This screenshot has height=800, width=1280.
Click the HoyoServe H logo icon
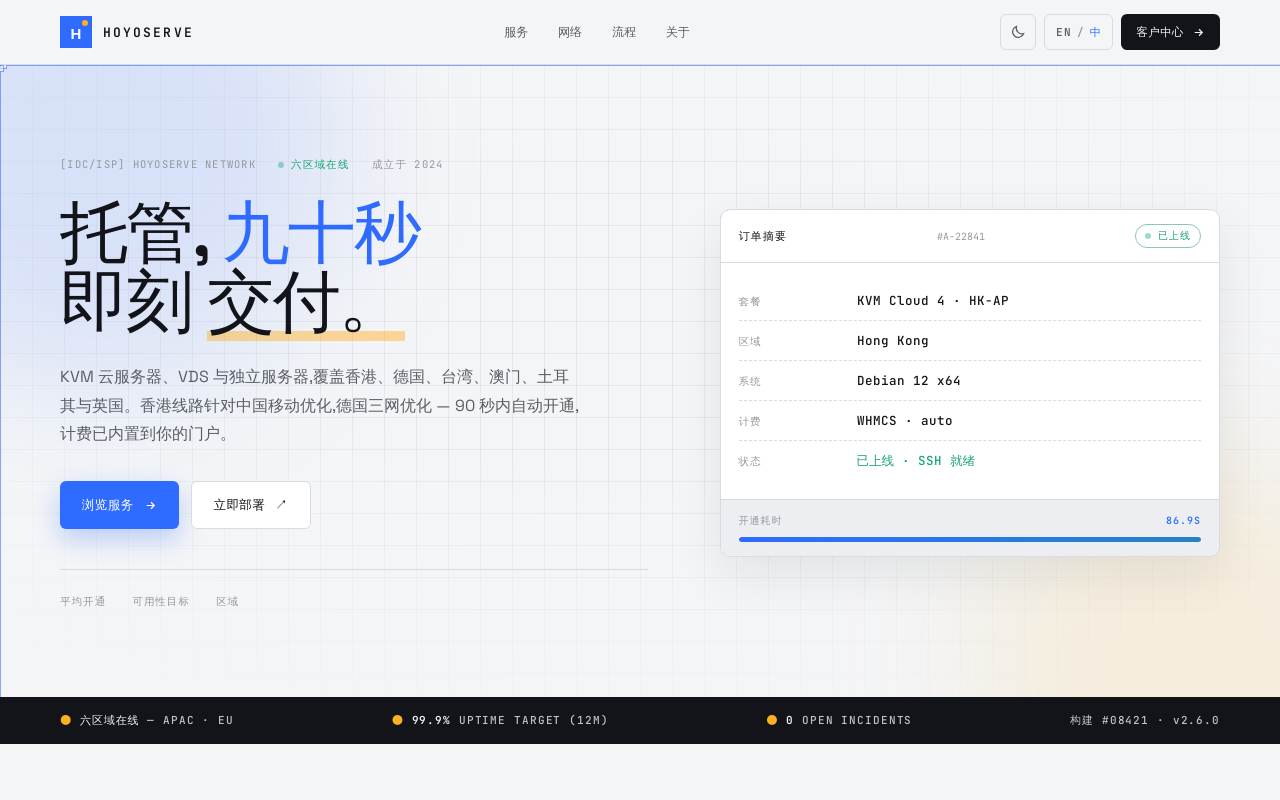click(x=76, y=32)
